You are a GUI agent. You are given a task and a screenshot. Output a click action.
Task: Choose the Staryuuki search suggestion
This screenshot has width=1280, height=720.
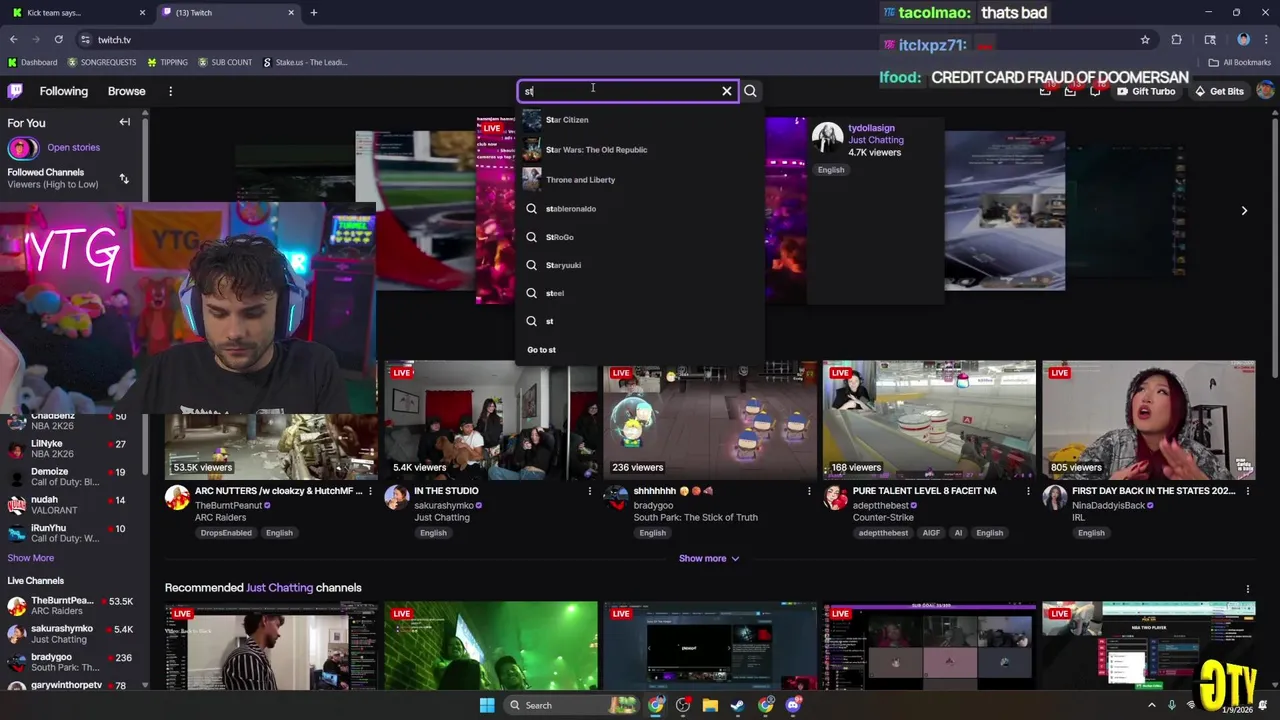coord(640,265)
